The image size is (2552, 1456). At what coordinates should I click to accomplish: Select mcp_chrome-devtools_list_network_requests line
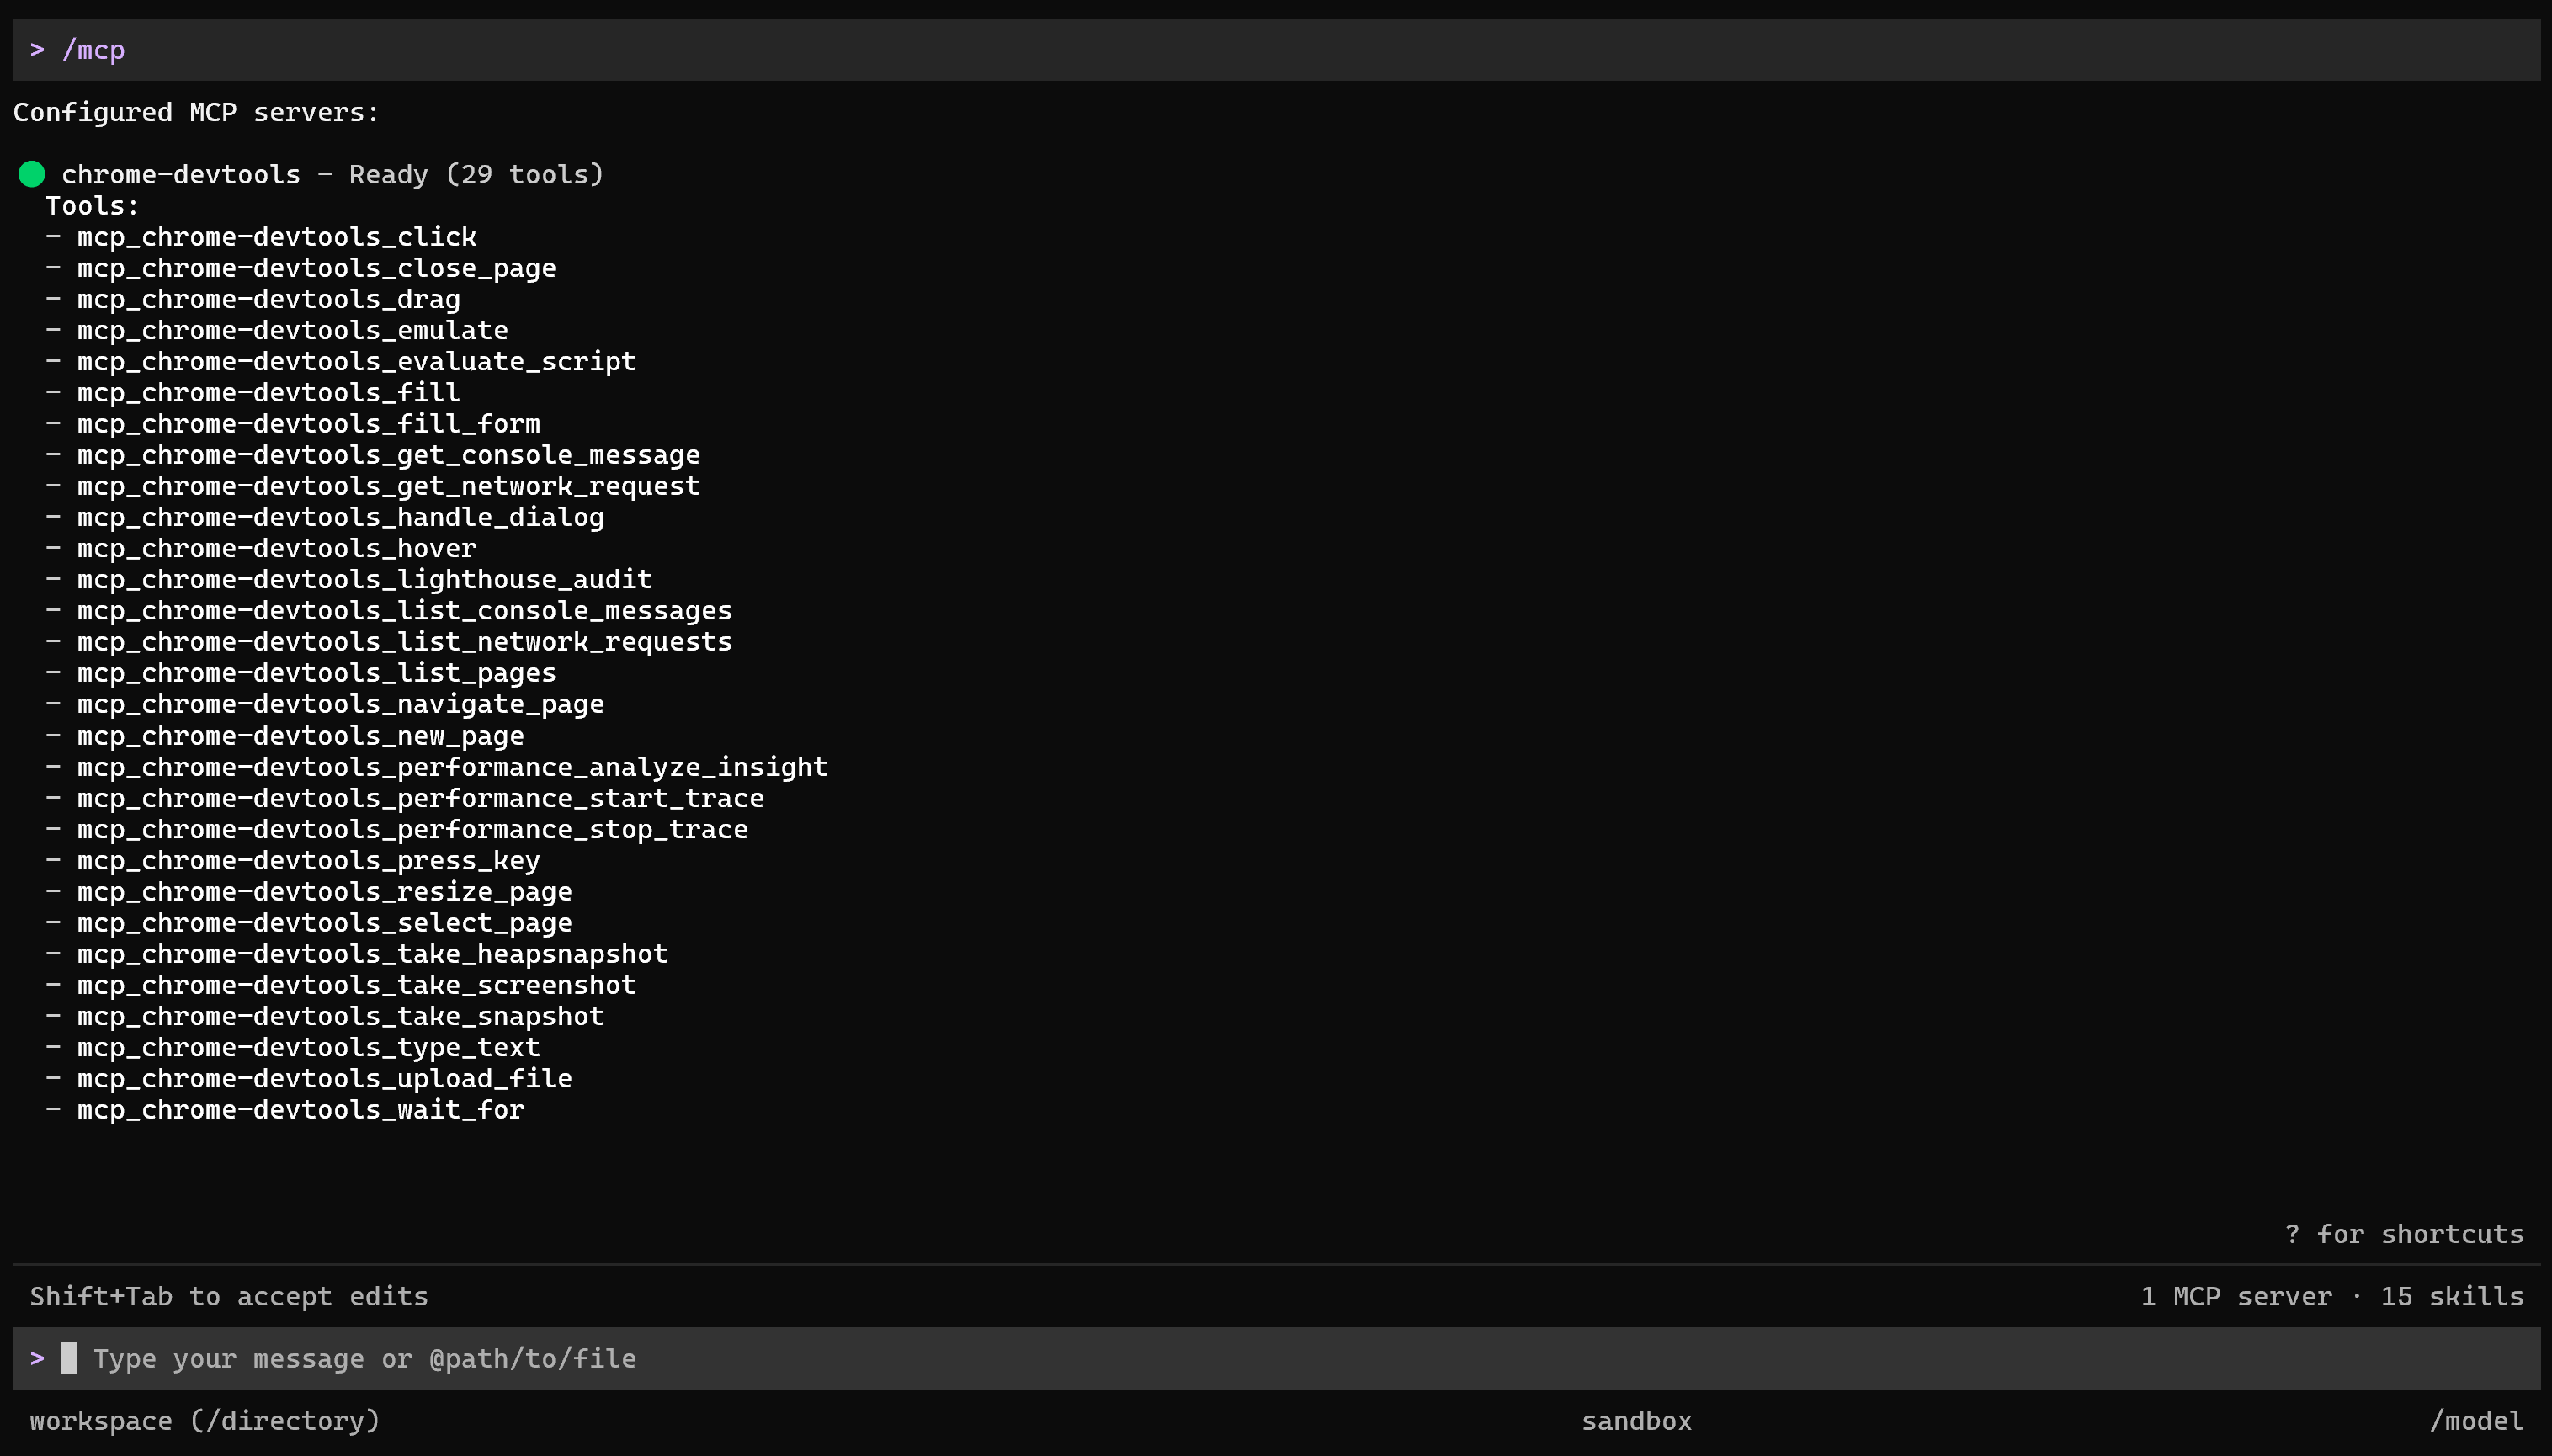[405, 642]
